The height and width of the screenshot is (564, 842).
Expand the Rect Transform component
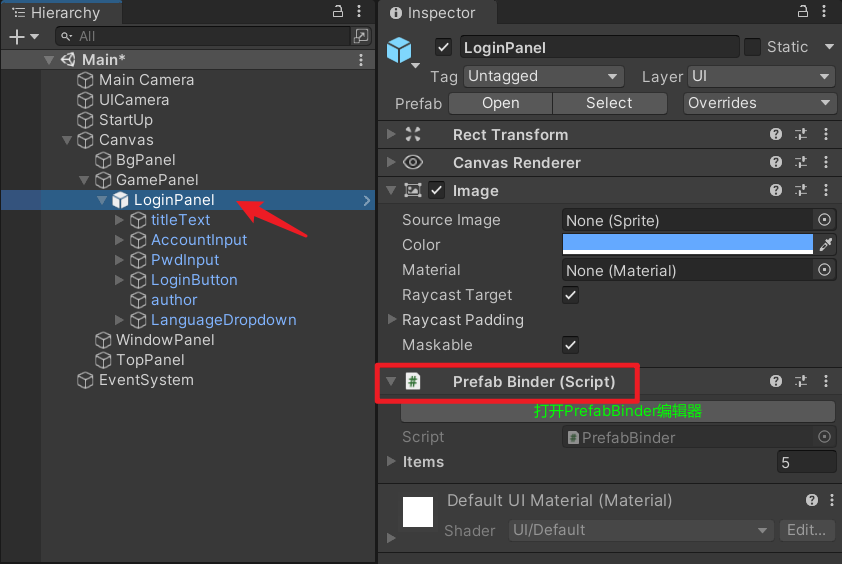(x=391, y=134)
